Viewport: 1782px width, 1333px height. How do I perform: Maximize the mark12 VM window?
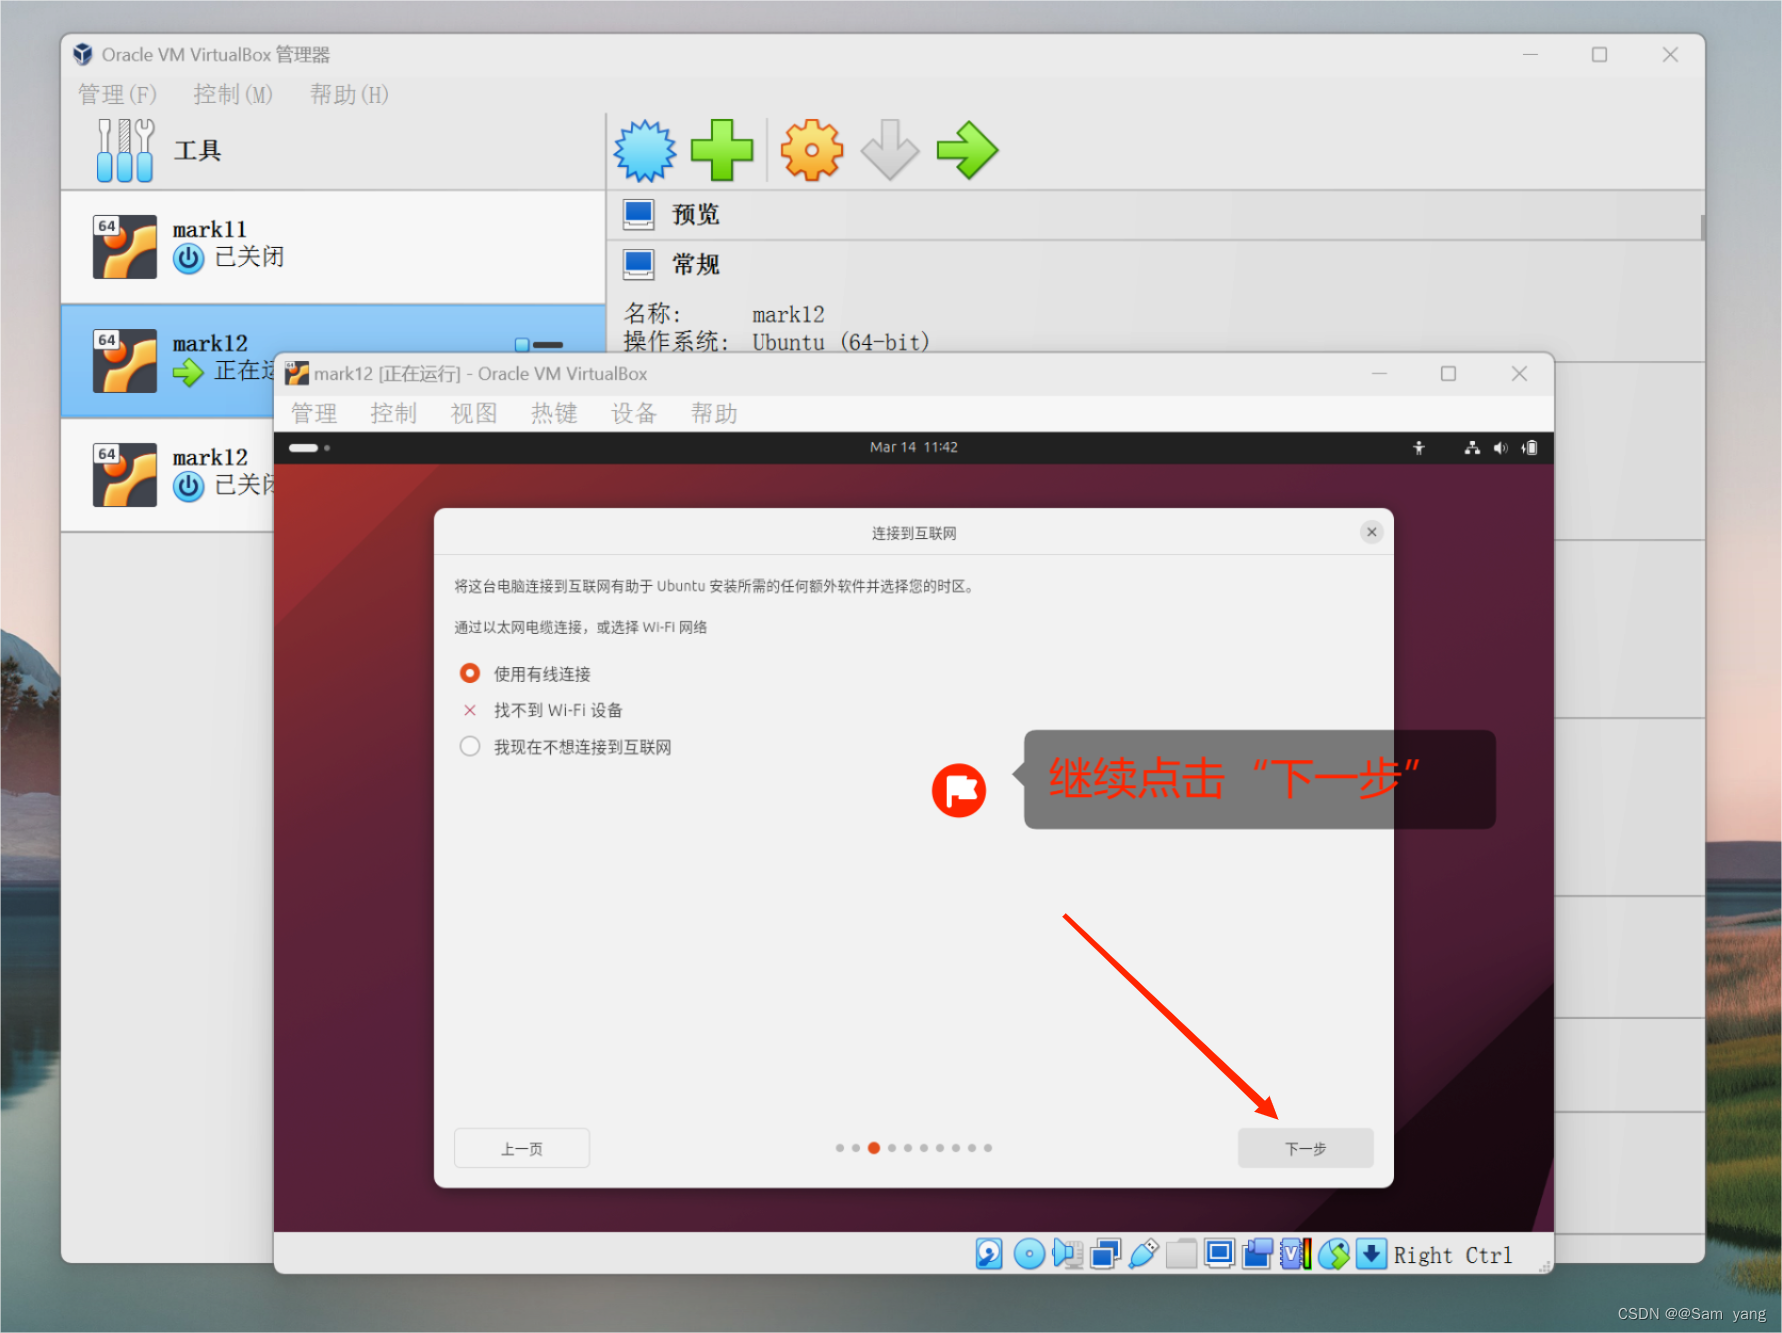click(1448, 373)
